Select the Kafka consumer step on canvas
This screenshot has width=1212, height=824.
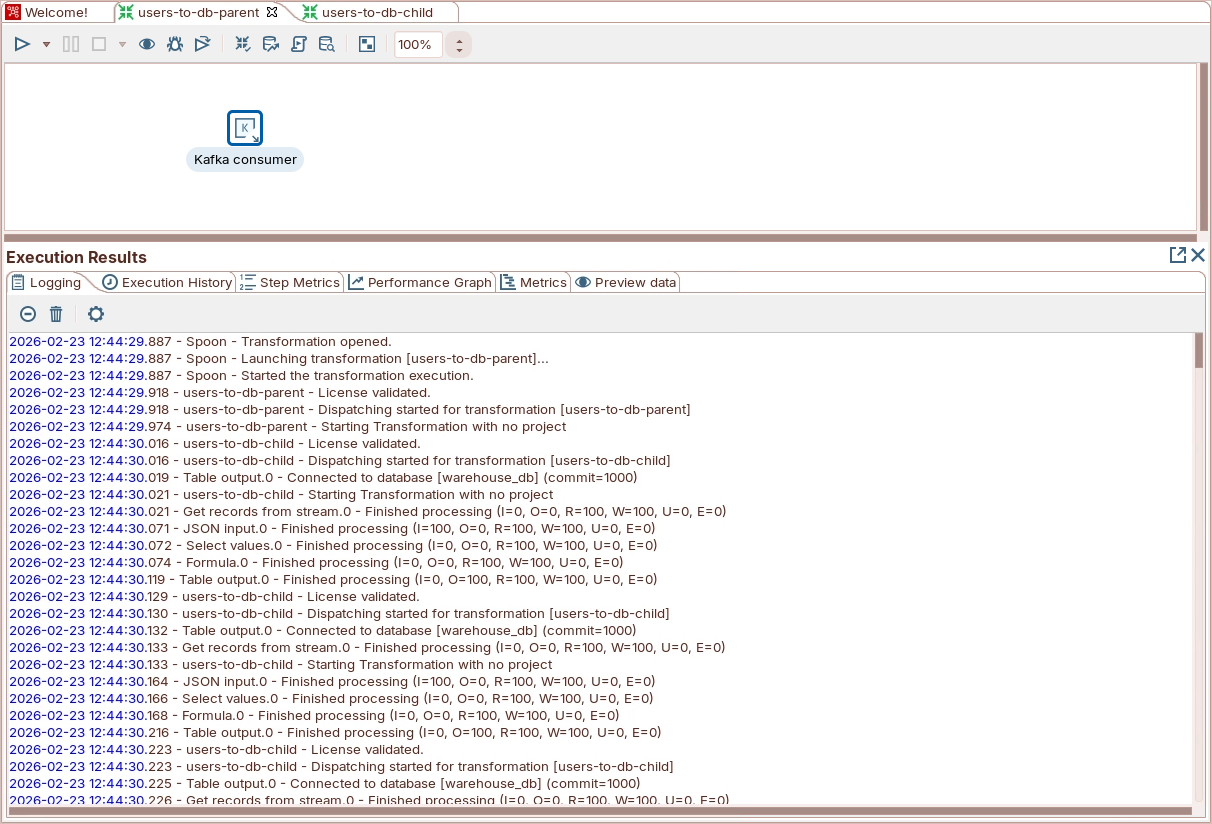[245, 128]
